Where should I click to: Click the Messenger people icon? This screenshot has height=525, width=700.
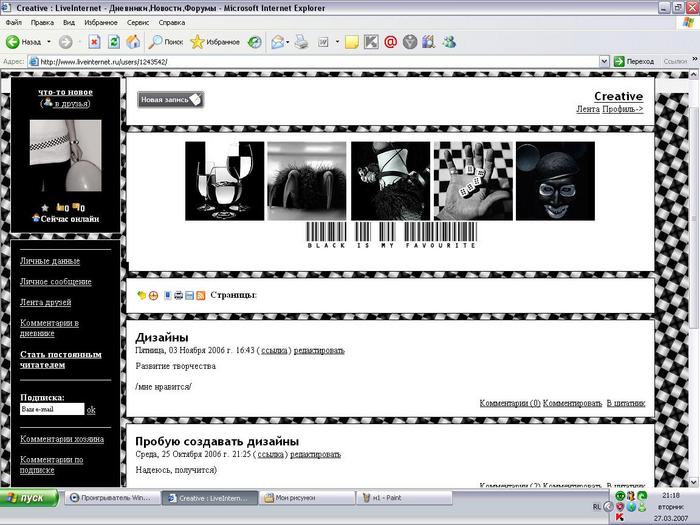[x=449, y=42]
